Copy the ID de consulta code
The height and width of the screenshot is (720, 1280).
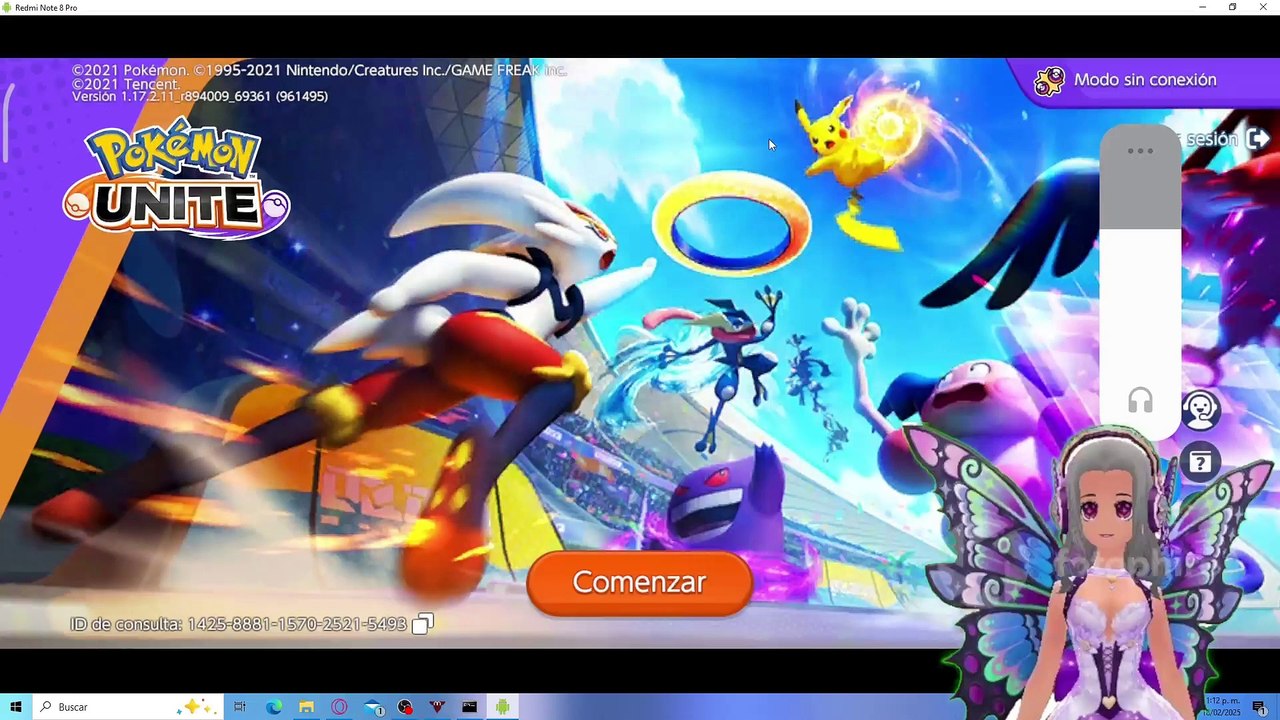point(423,625)
